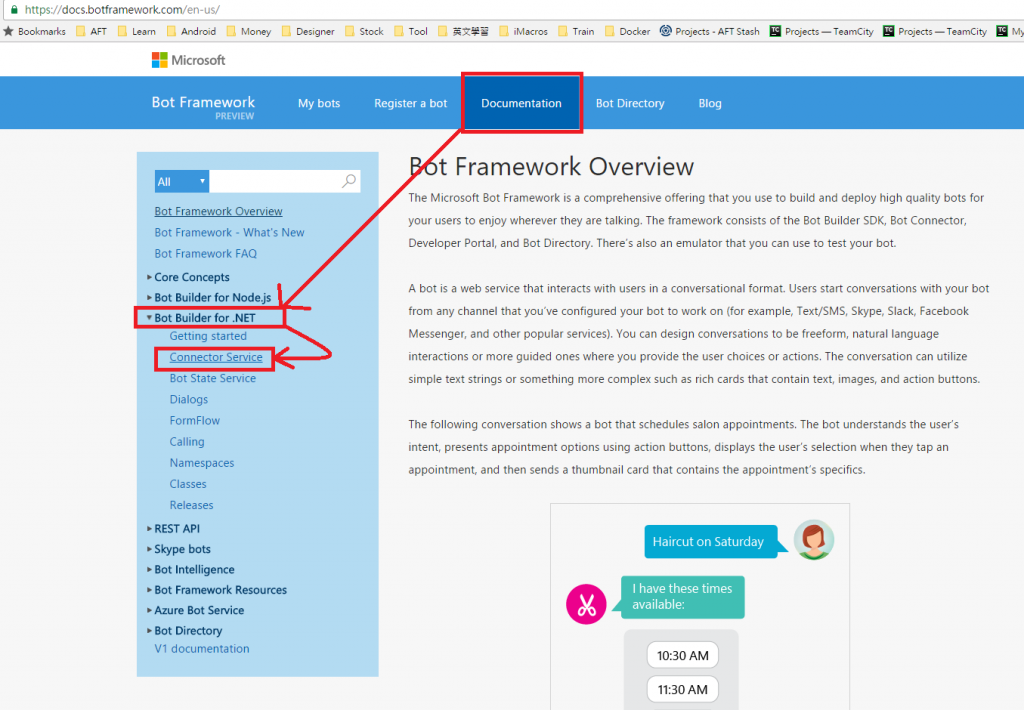Screen dimensions: 1024x710
Task: Expand the REST API section
Action: pyautogui.click(x=173, y=528)
